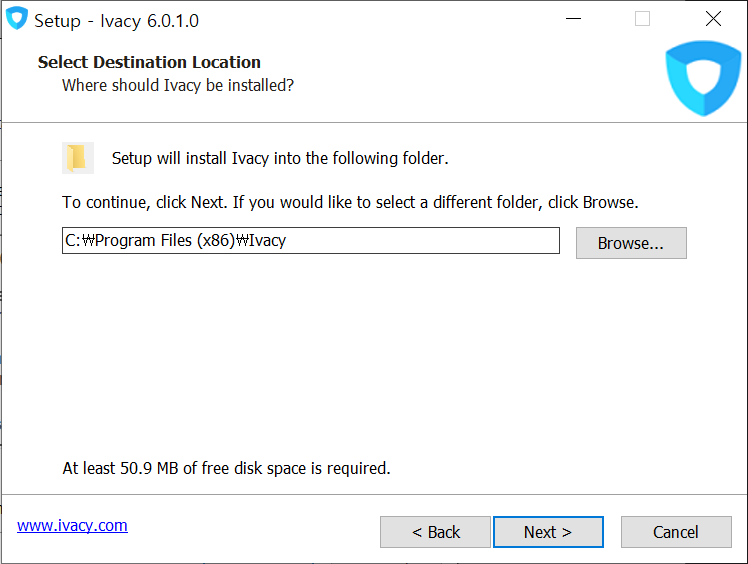
Task: Close the Setup window
Action: coord(713,19)
